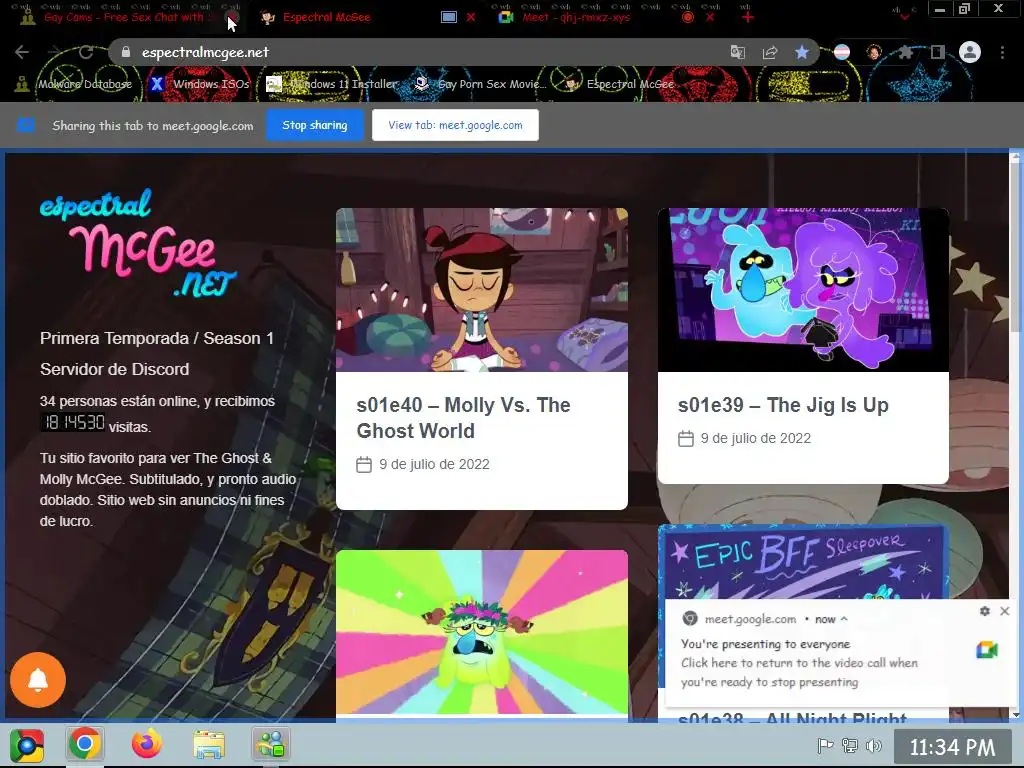Open the tab search dropdown arrow
Viewport: 1024px width, 768px height.
(x=904, y=18)
